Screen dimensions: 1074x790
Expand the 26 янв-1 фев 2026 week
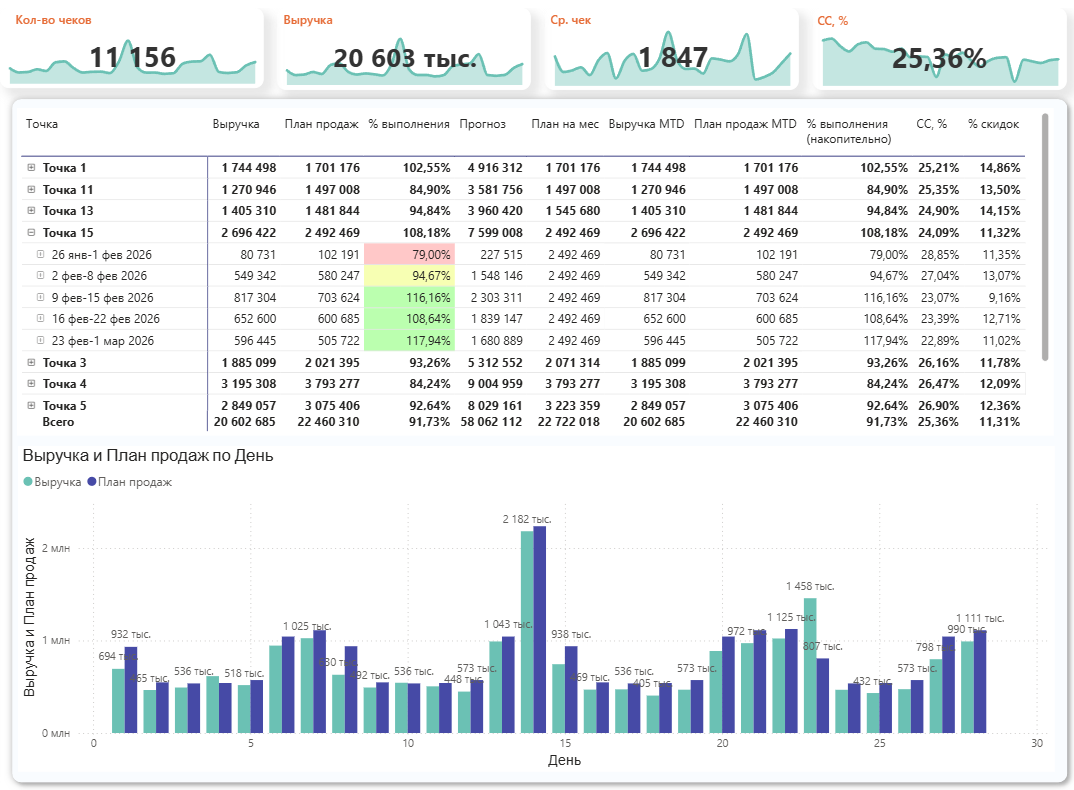41,255
